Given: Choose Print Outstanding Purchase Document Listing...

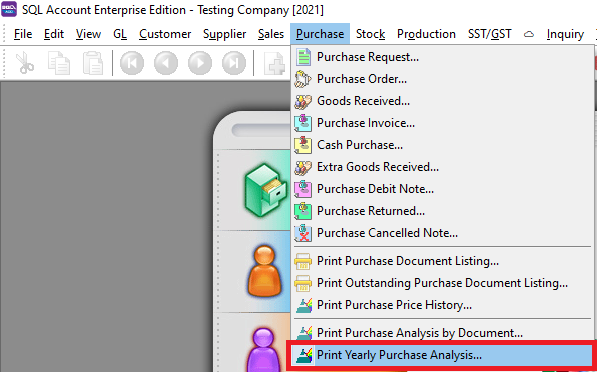Looking at the screenshot, I should point(442,283).
